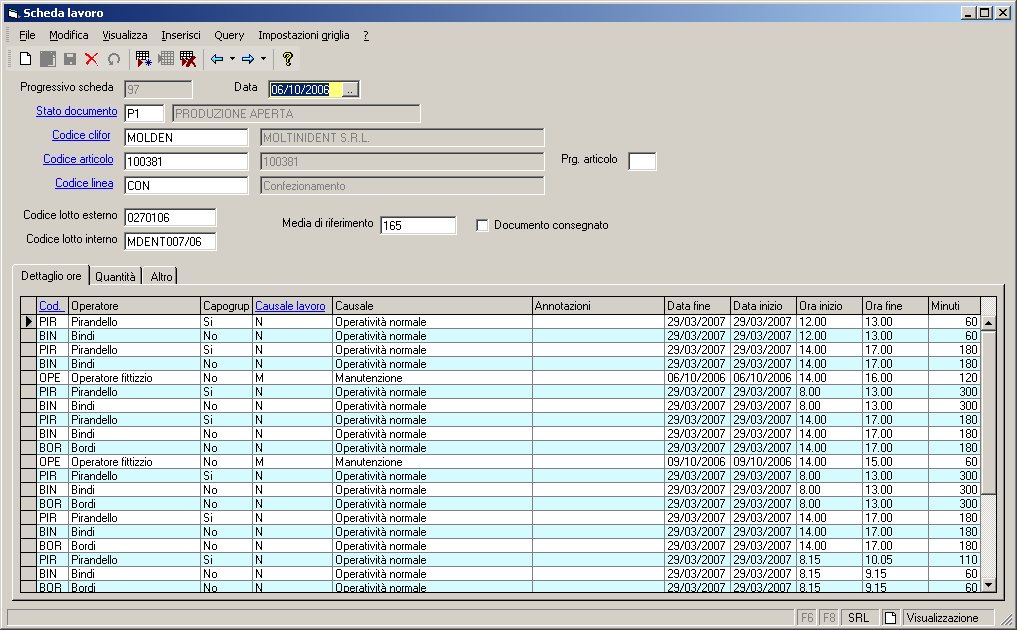Click the document icon in the status bar
The height and width of the screenshot is (630, 1017).
889,617
